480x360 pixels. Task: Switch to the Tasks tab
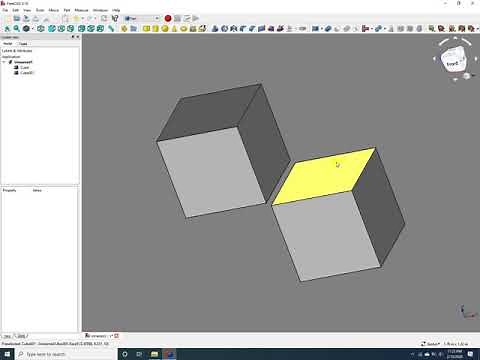tap(23, 44)
